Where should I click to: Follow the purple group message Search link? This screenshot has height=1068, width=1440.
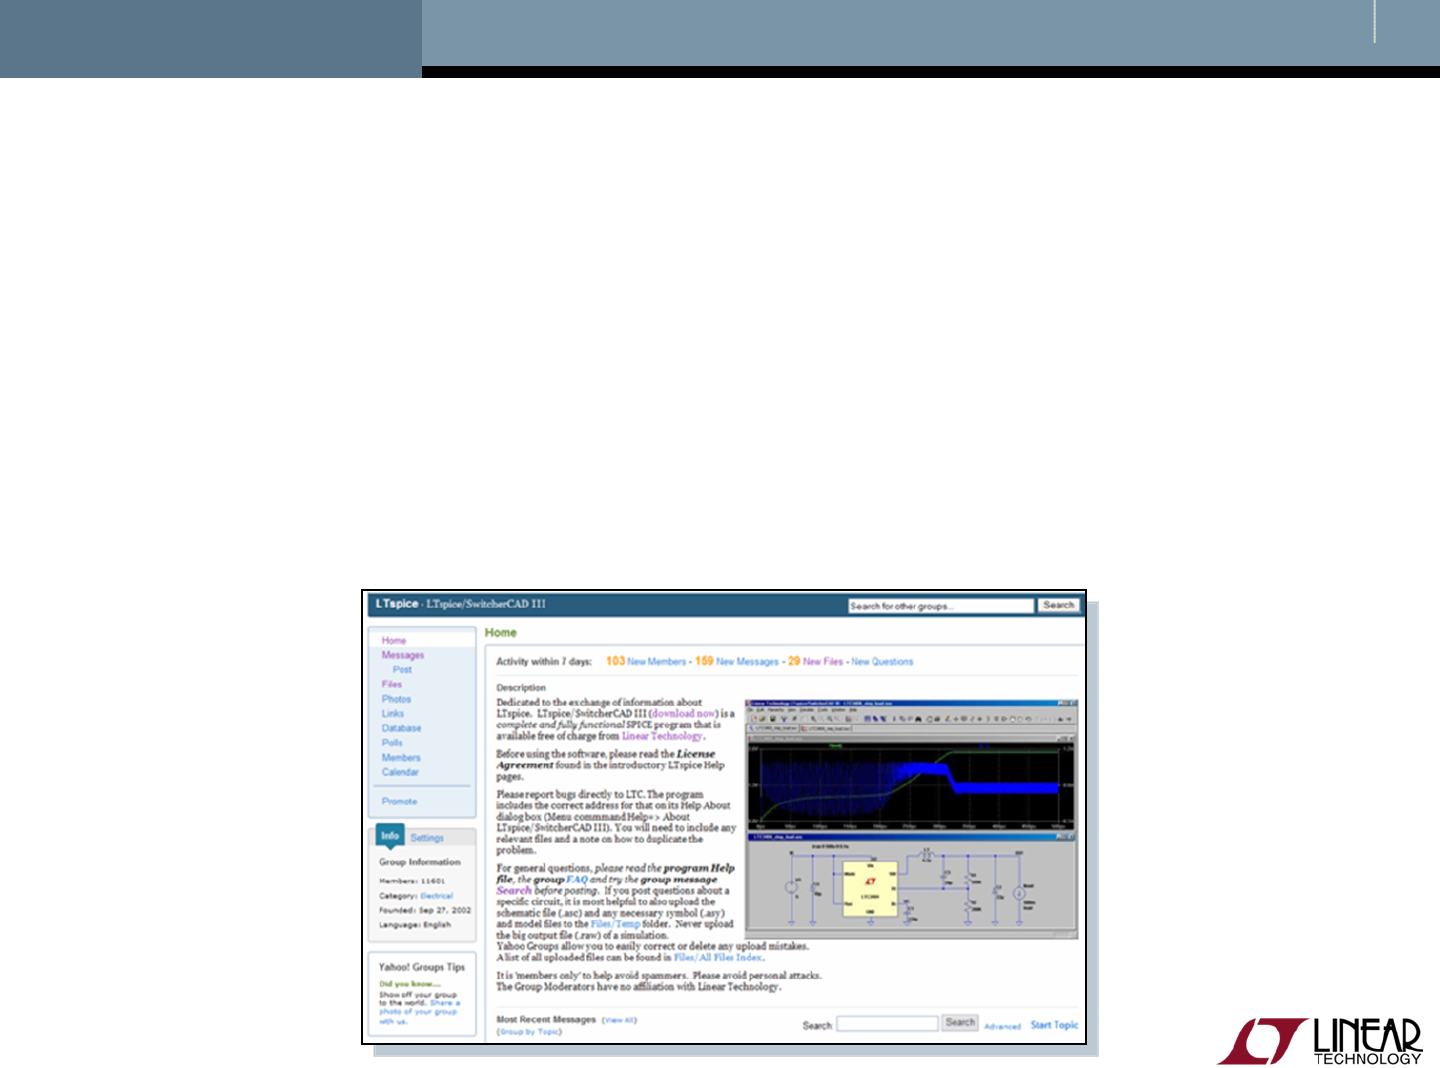pos(514,891)
